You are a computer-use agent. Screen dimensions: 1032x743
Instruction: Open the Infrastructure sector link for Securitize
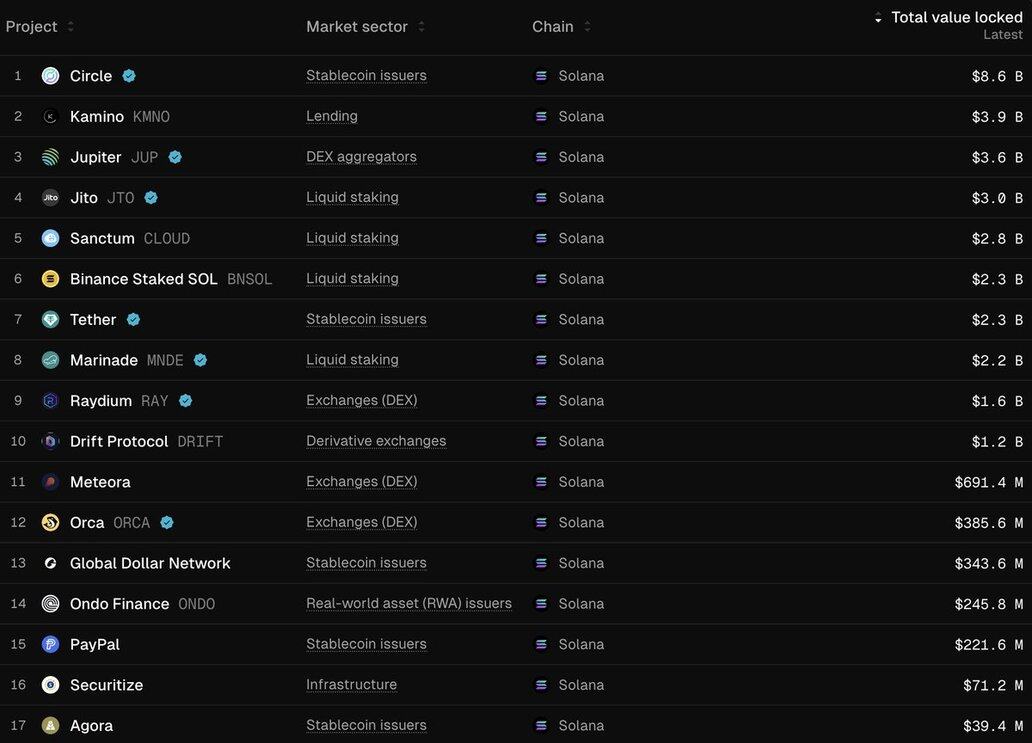pos(351,685)
